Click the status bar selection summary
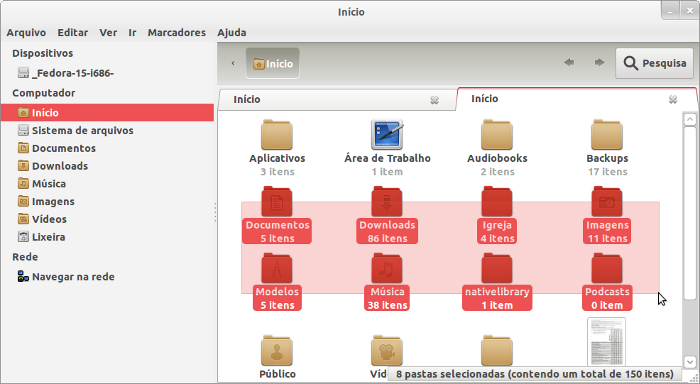The width and height of the screenshot is (700, 384). 535,374
